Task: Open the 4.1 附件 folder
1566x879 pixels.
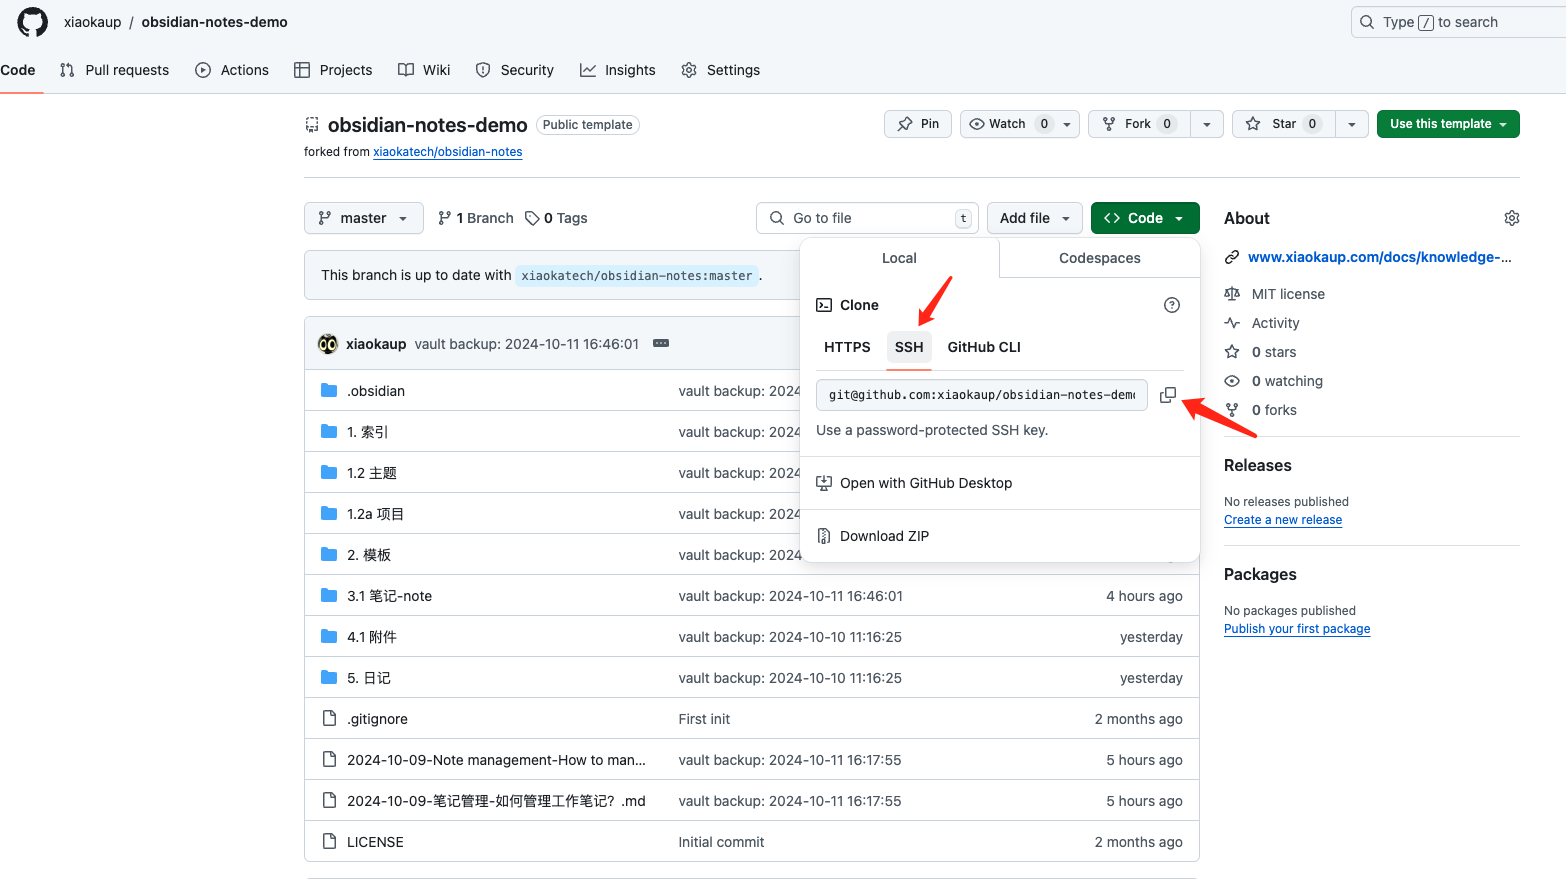Action: click(x=372, y=637)
